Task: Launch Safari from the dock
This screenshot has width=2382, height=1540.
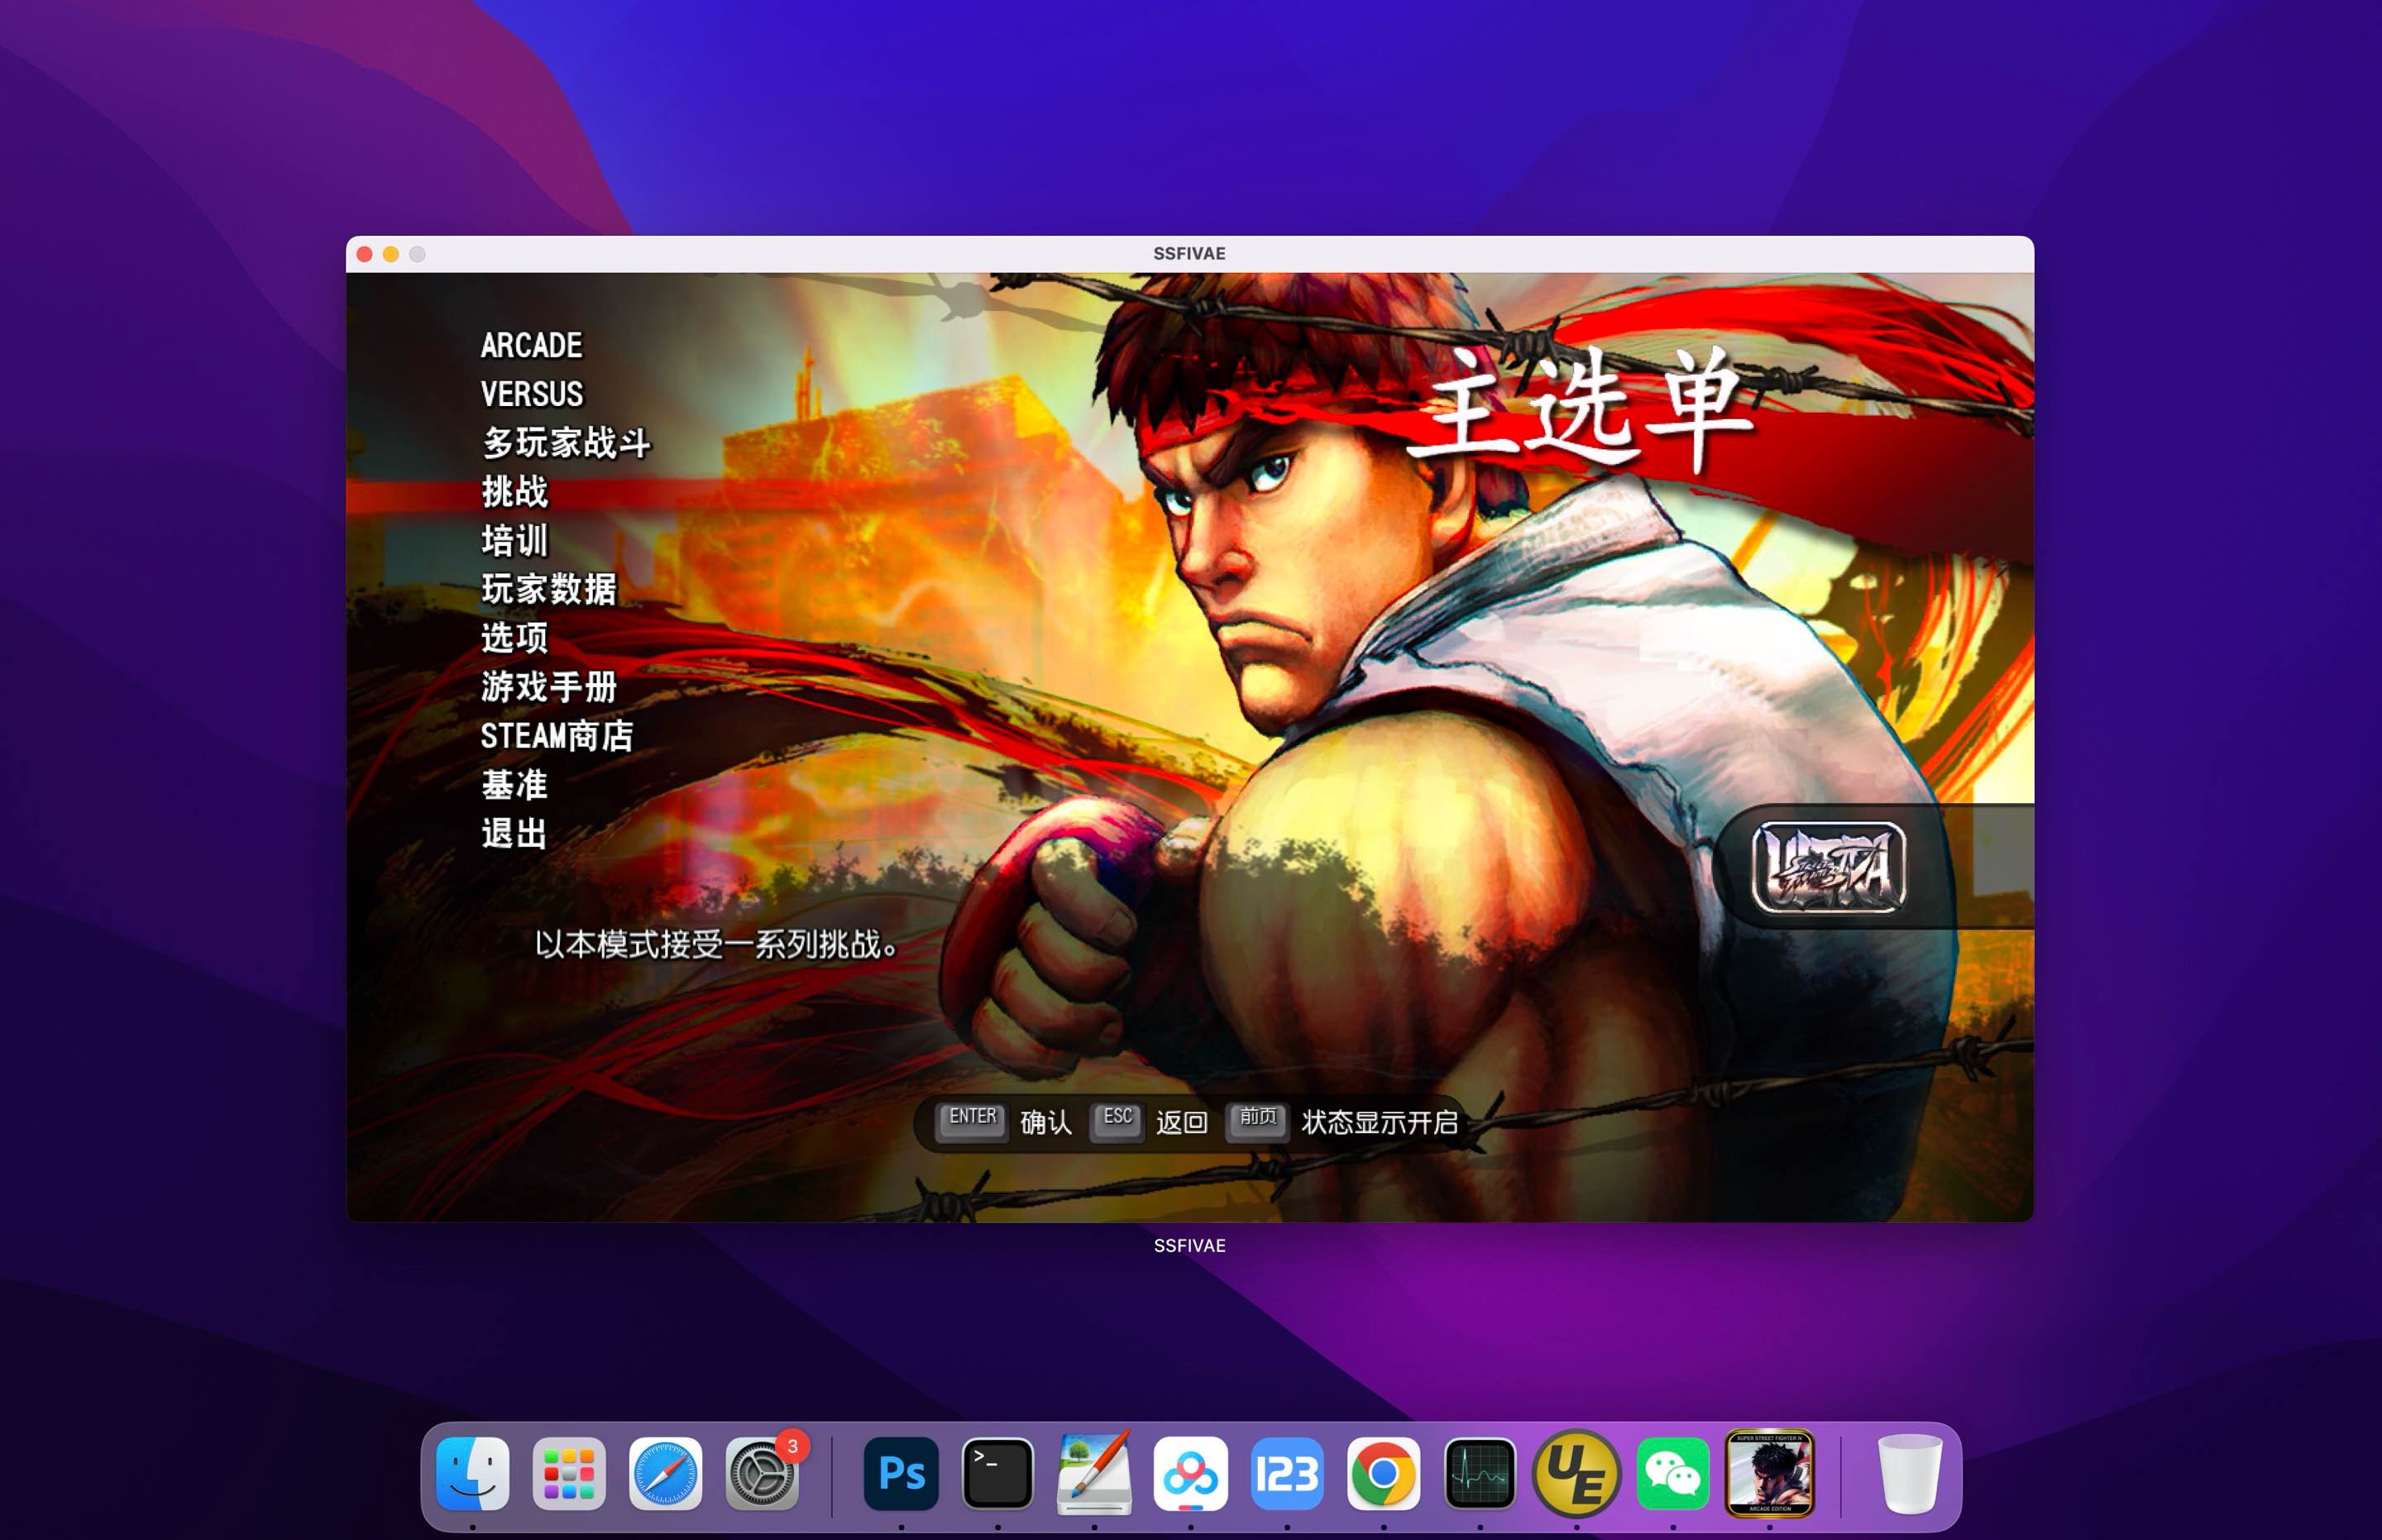Action: click(665, 1473)
